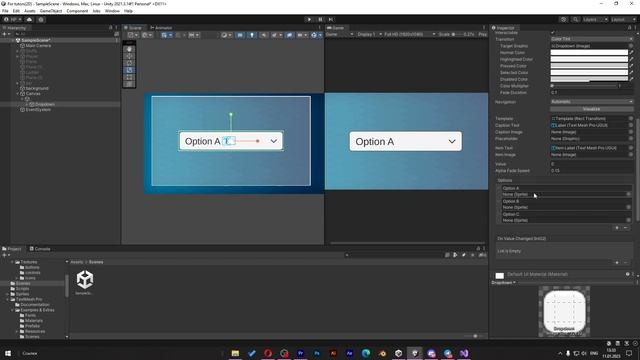
Task: Select the Rotate tool in Scene toolbar
Action: coord(129,63)
